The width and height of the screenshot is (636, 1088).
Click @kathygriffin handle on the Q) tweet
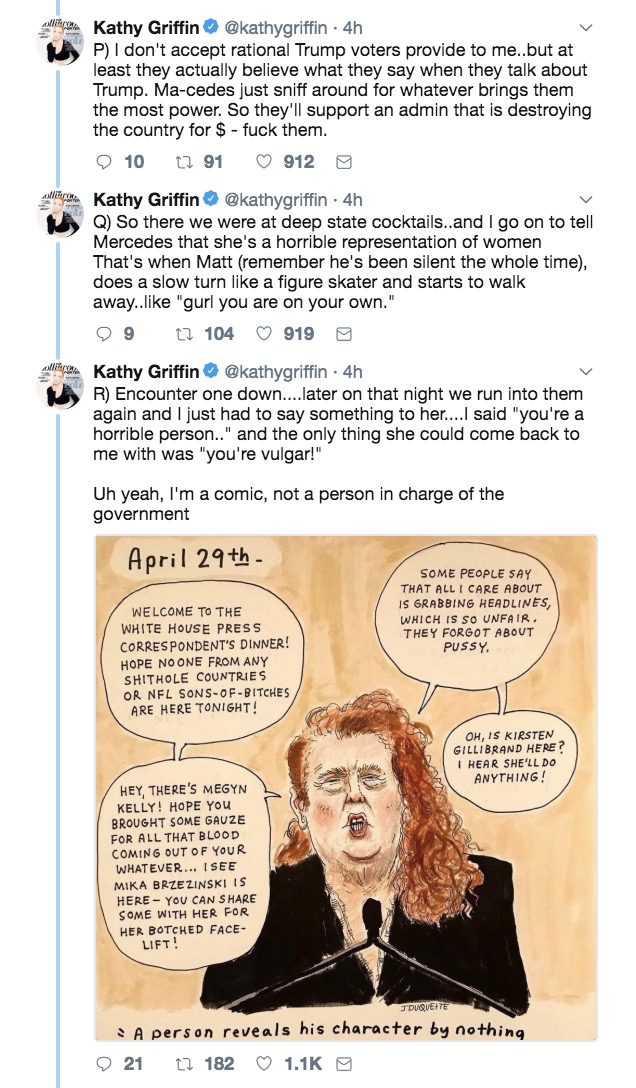(x=275, y=200)
